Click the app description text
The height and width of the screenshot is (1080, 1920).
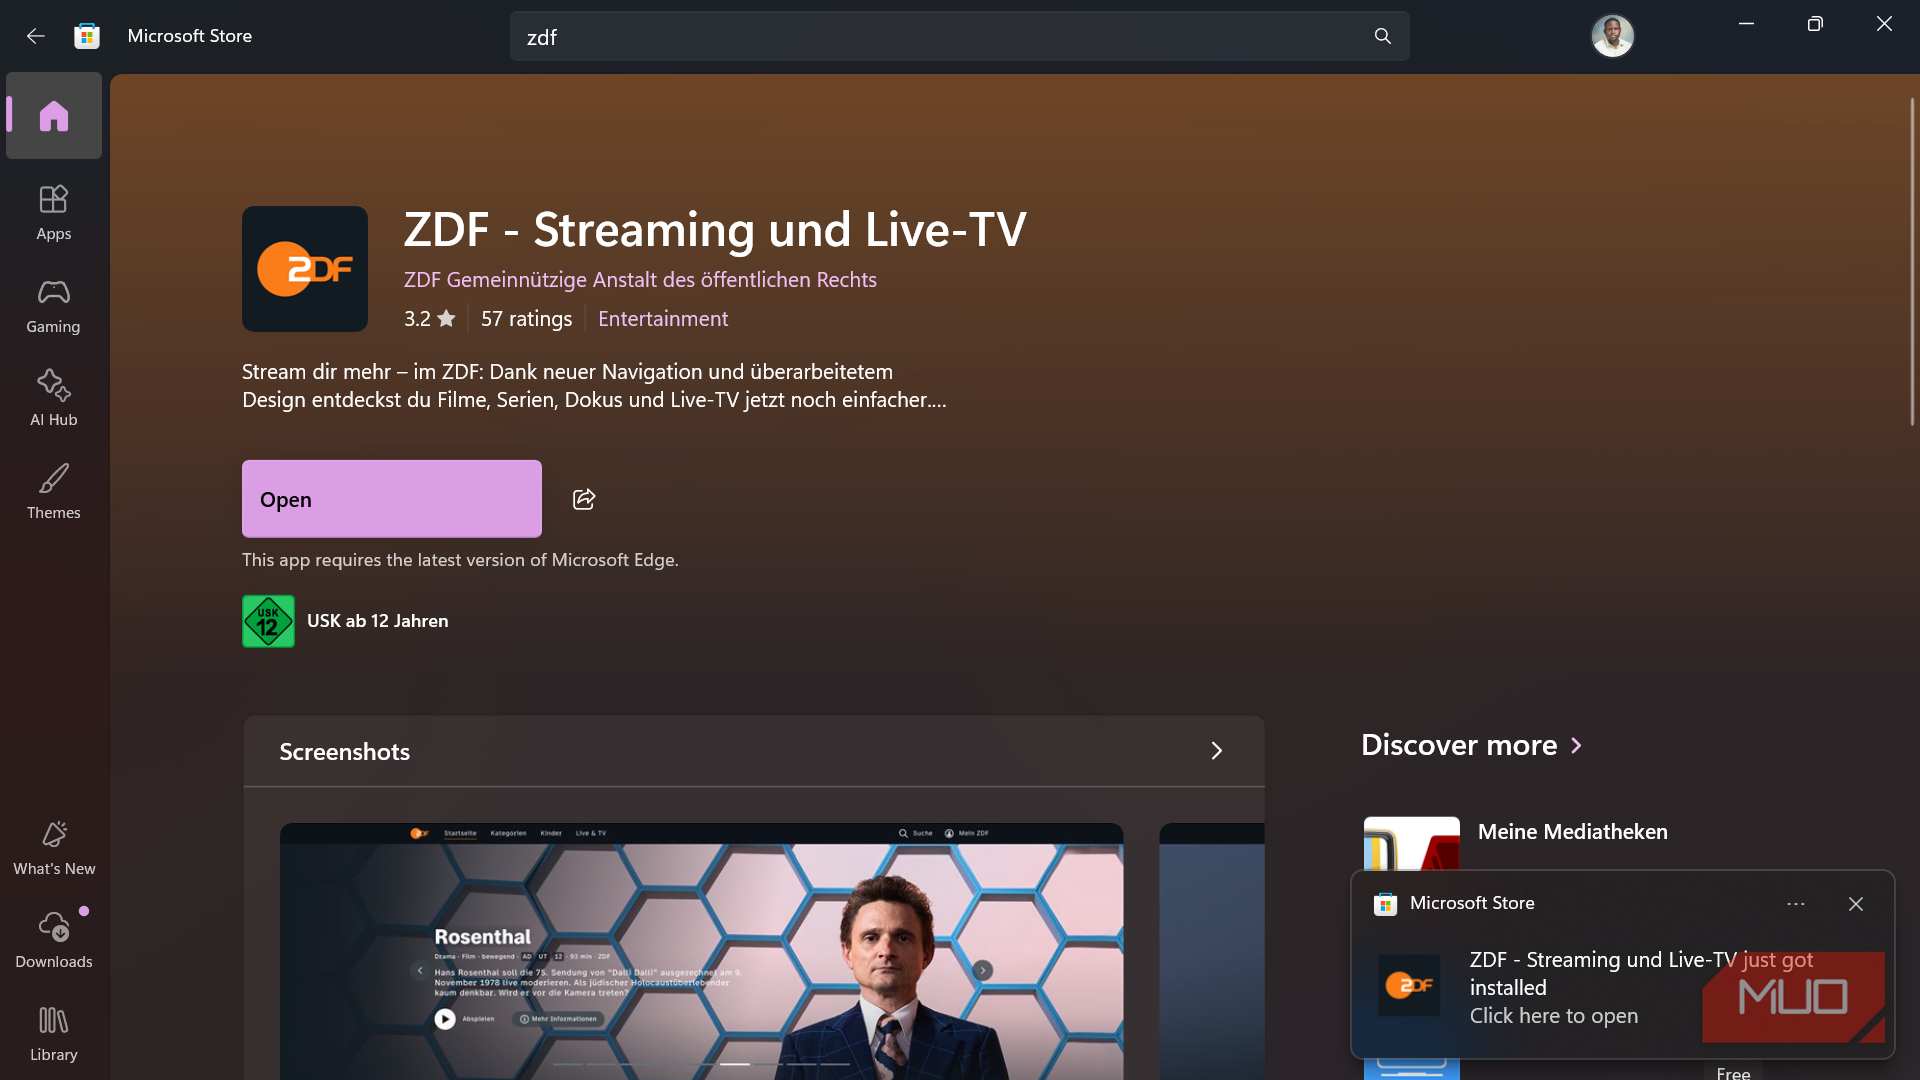point(594,386)
